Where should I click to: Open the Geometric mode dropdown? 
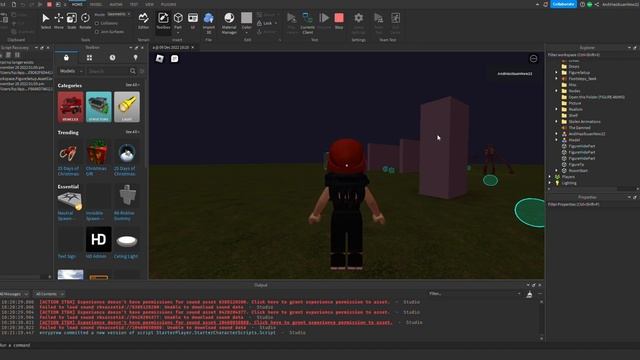click(119, 14)
